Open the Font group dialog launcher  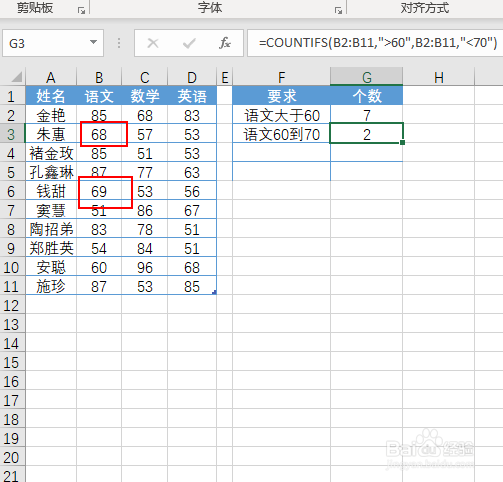(x=338, y=11)
